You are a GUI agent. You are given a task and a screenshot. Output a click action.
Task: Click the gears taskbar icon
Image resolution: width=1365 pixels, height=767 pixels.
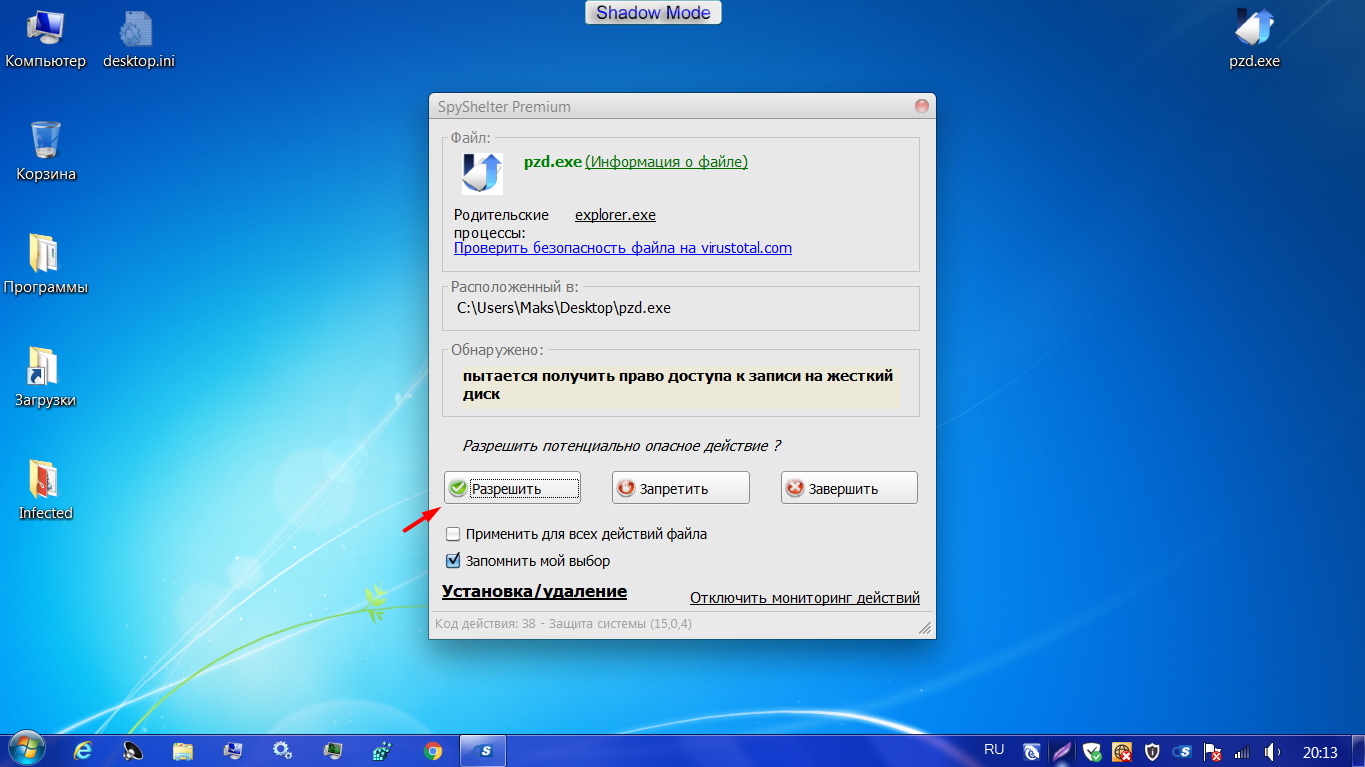(283, 750)
